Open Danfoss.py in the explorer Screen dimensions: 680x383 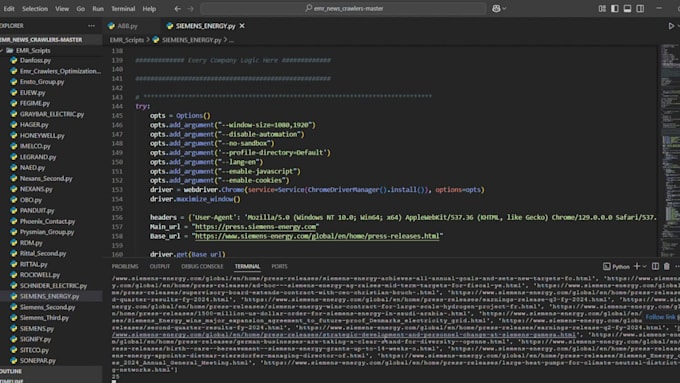(35, 60)
